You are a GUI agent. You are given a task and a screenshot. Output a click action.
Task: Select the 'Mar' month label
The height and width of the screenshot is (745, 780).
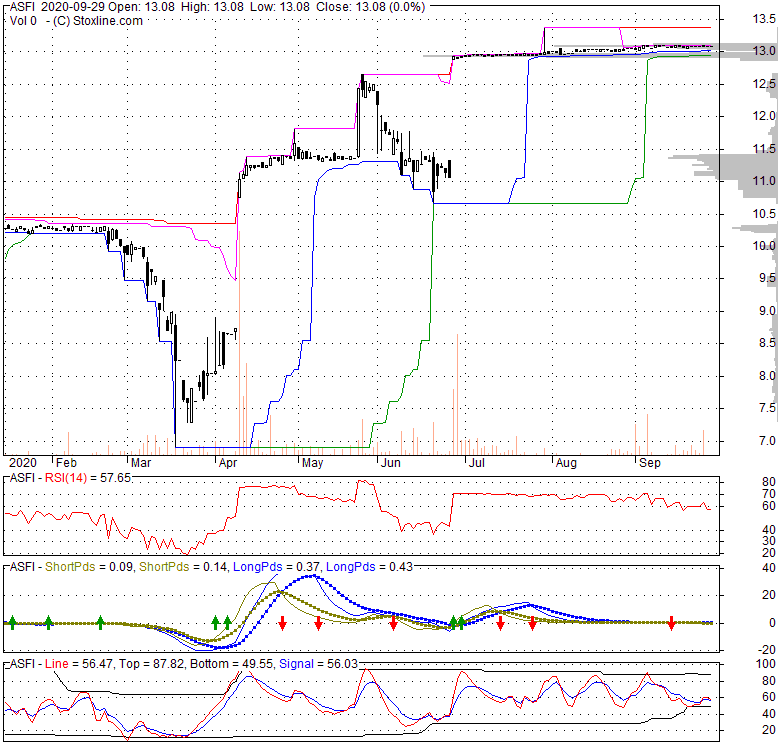(141, 463)
